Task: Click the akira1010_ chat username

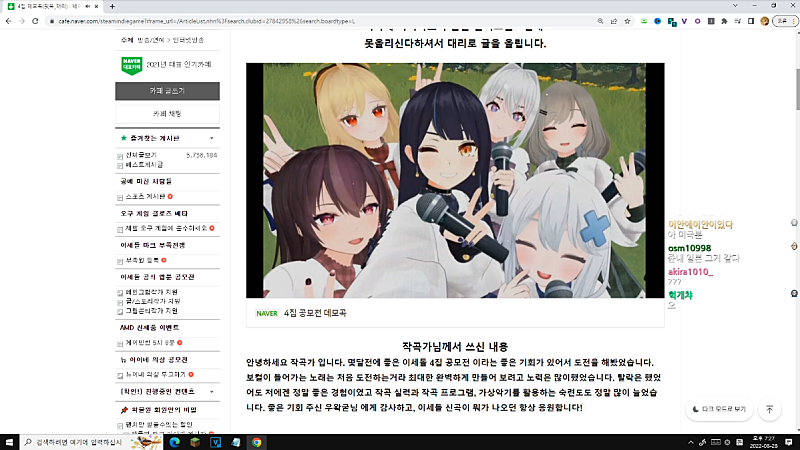Action: pos(690,272)
